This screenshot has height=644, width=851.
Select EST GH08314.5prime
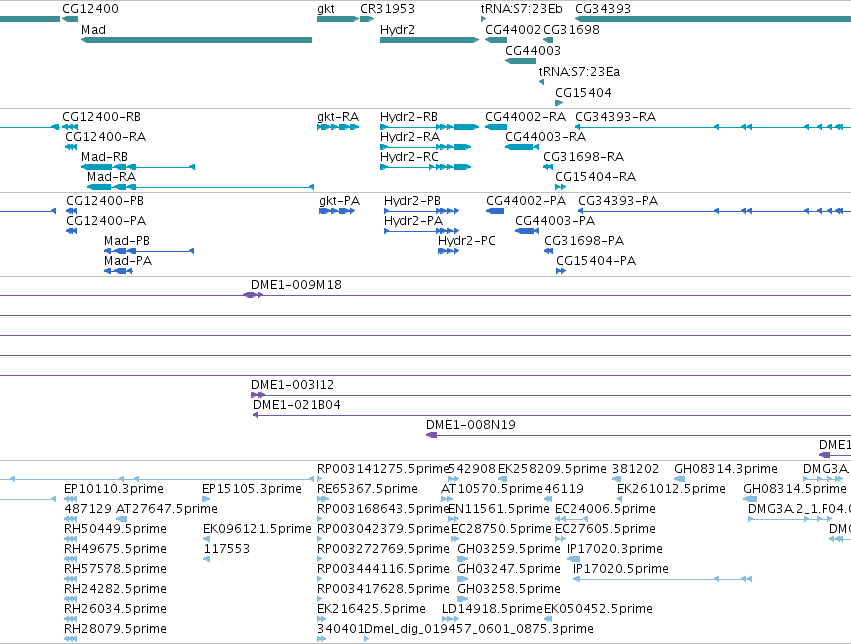coord(795,489)
